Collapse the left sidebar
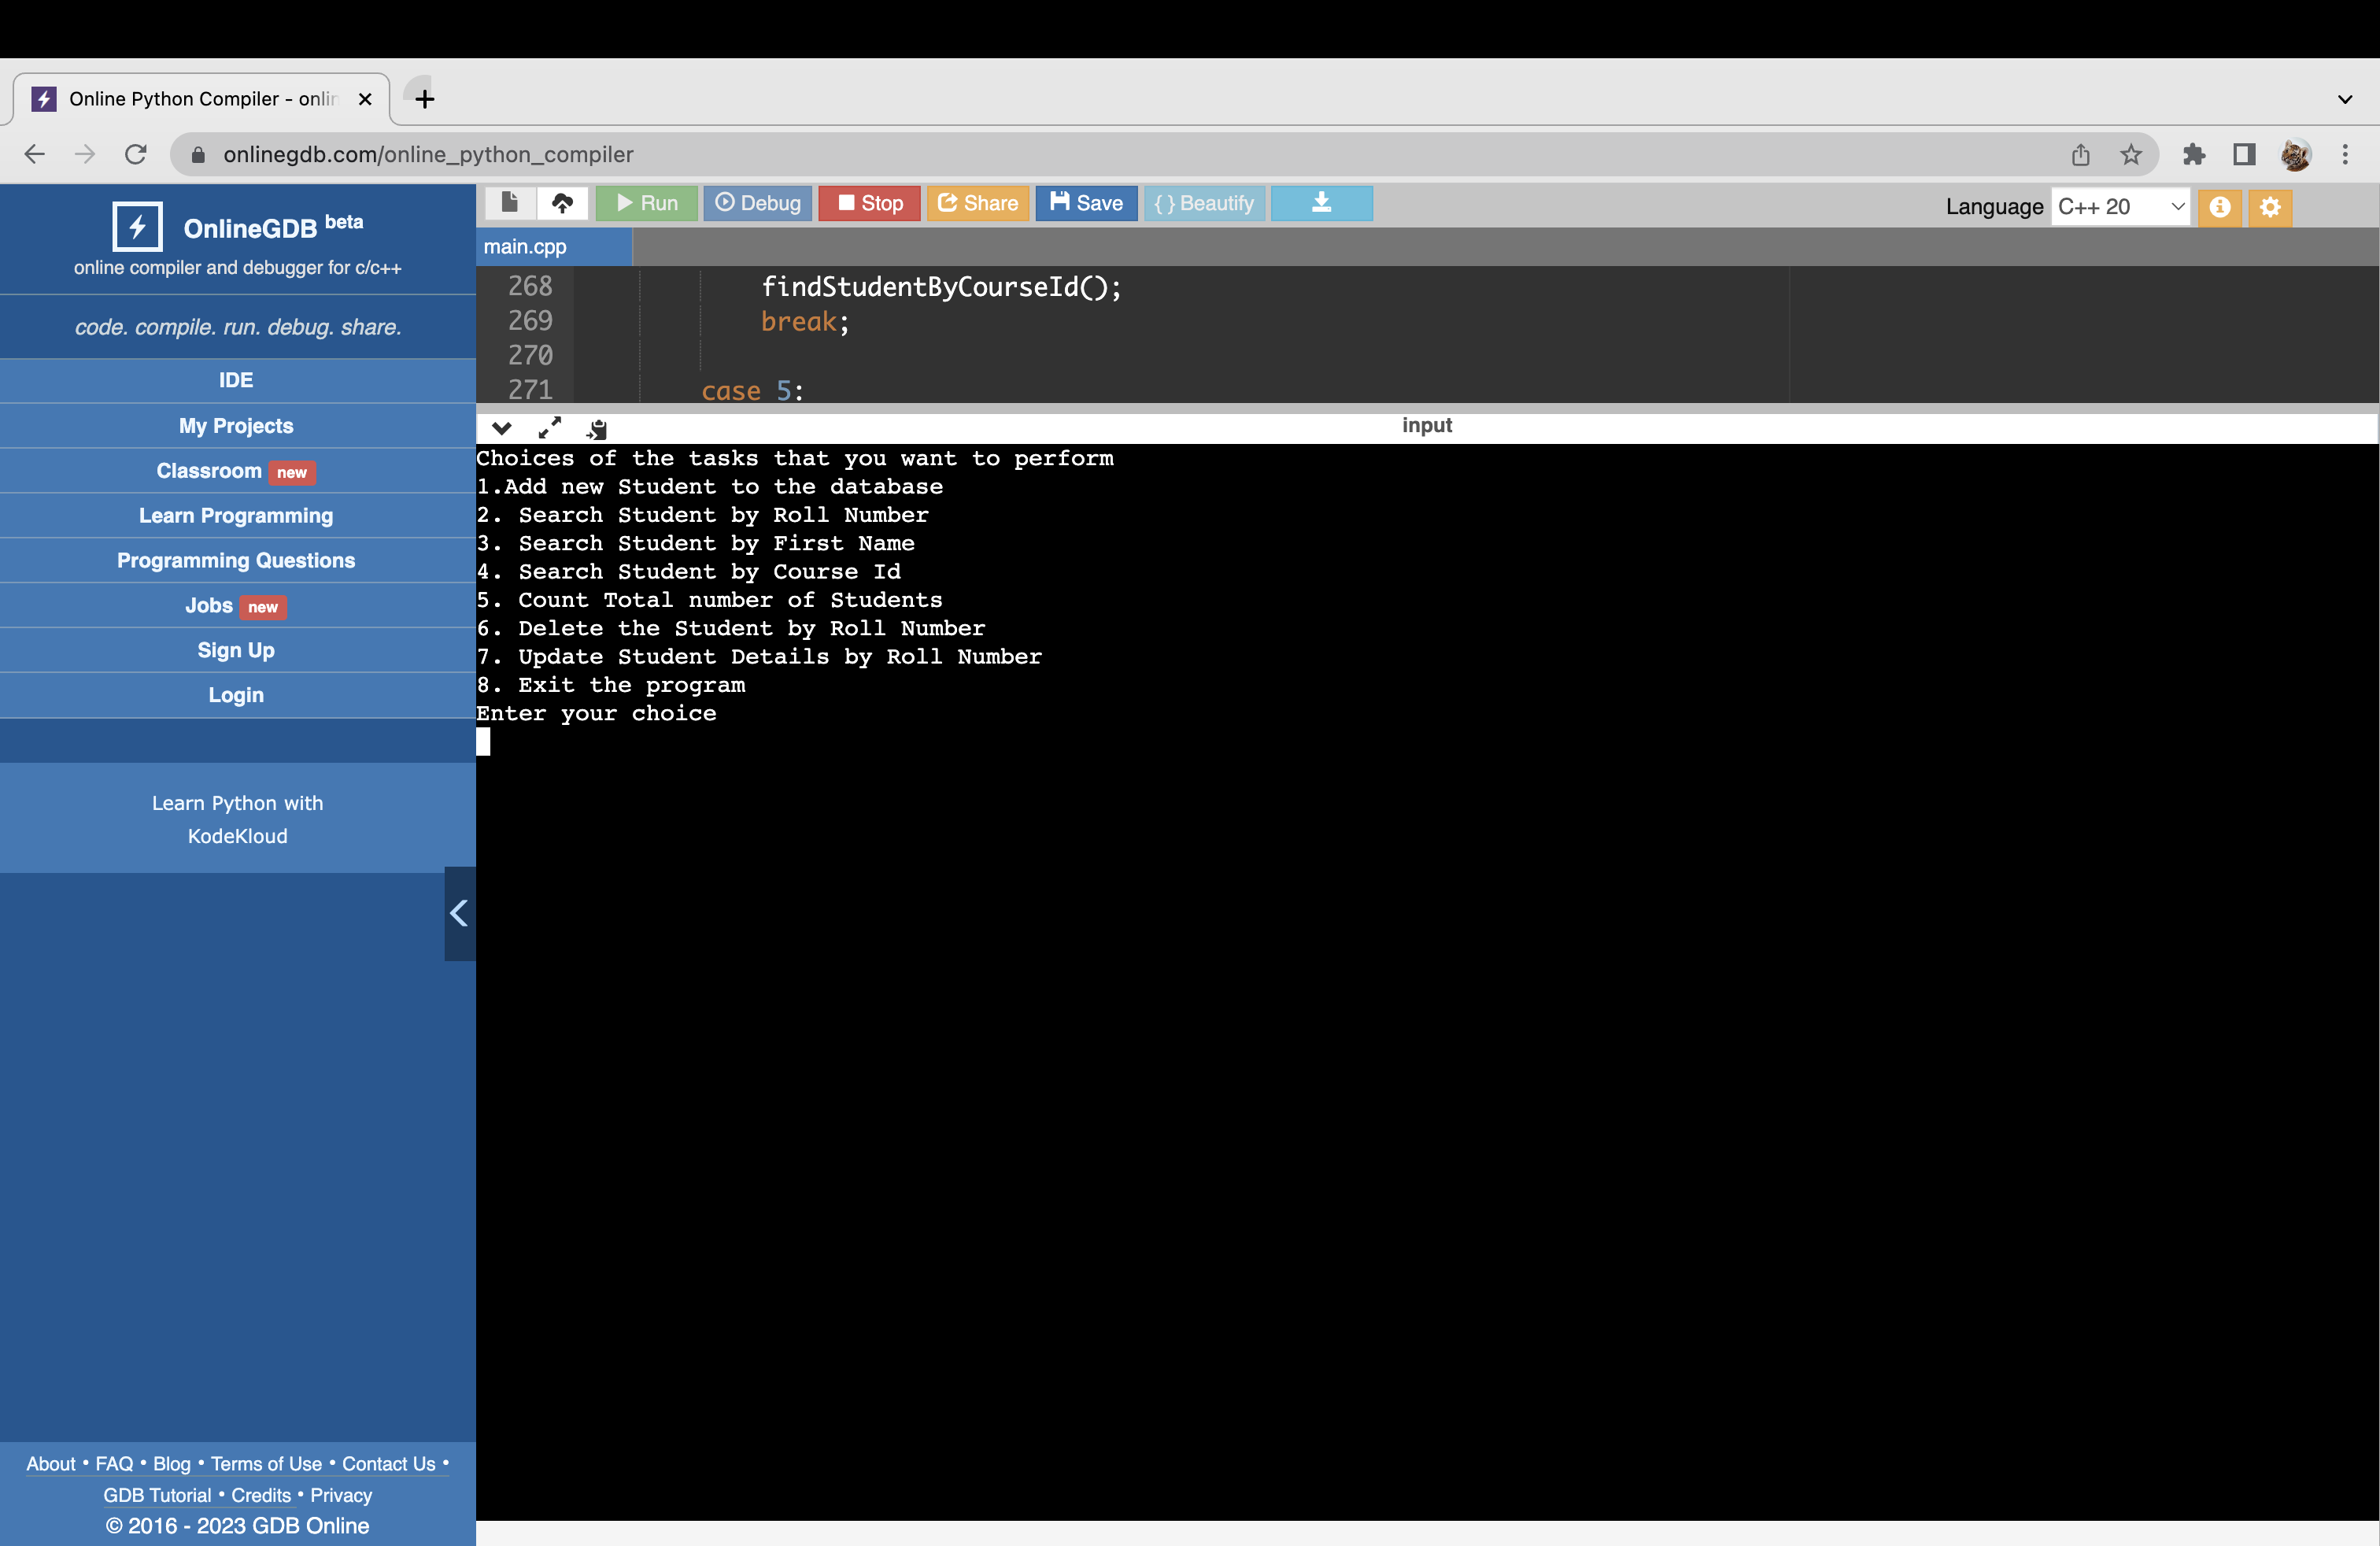This screenshot has height=1546, width=2380. pos(459,913)
